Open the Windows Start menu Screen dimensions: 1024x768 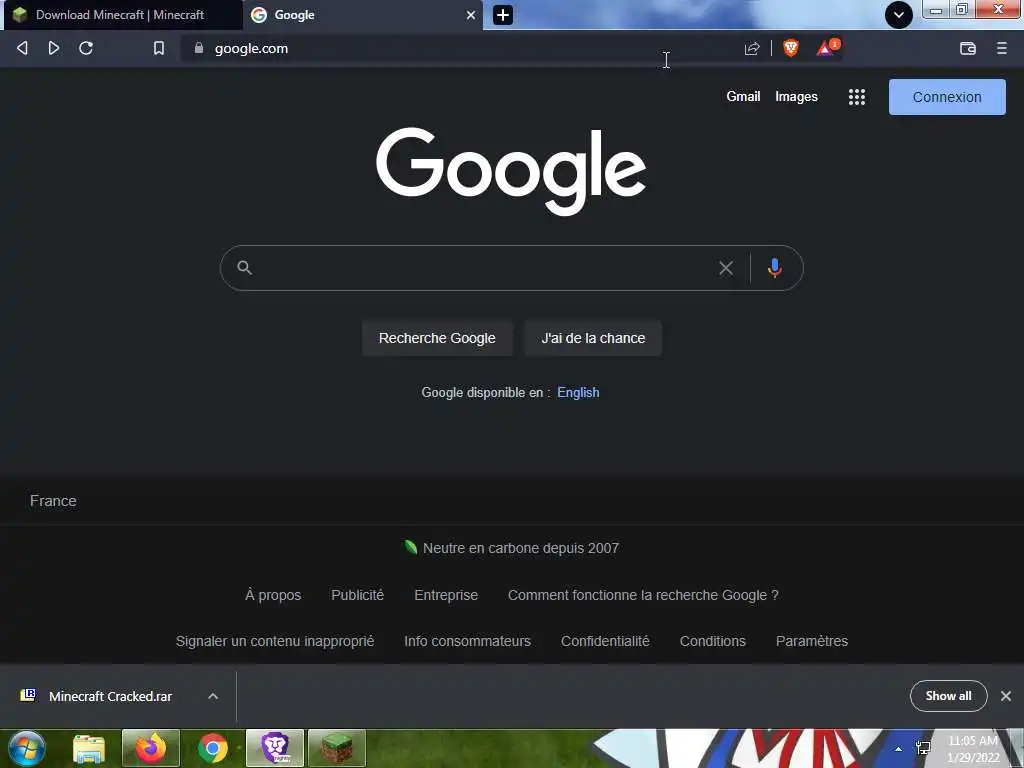[27, 748]
